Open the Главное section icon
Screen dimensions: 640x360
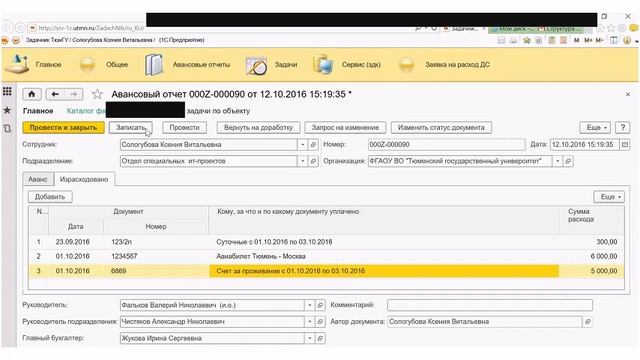(x=17, y=64)
